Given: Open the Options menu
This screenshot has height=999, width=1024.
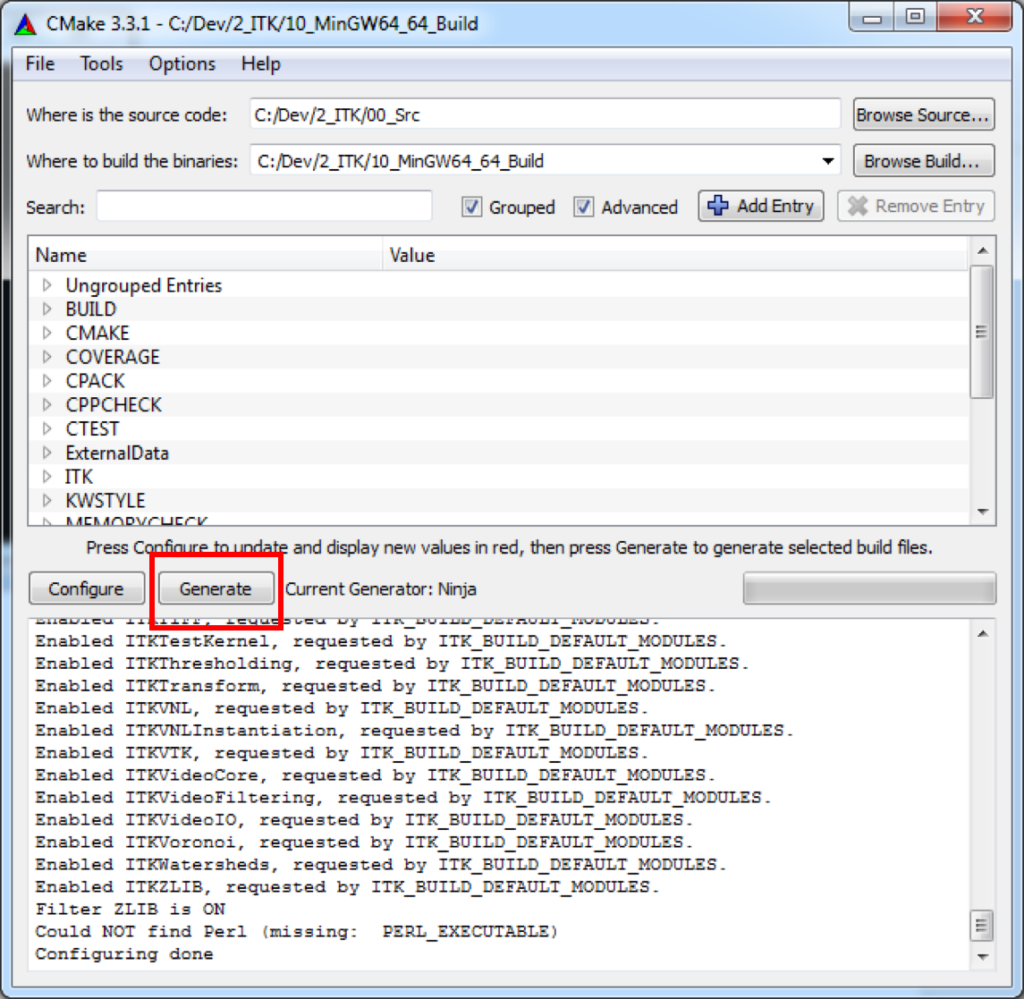Looking at the screenshot, I should pyautogui.click(x=181, y=63).
